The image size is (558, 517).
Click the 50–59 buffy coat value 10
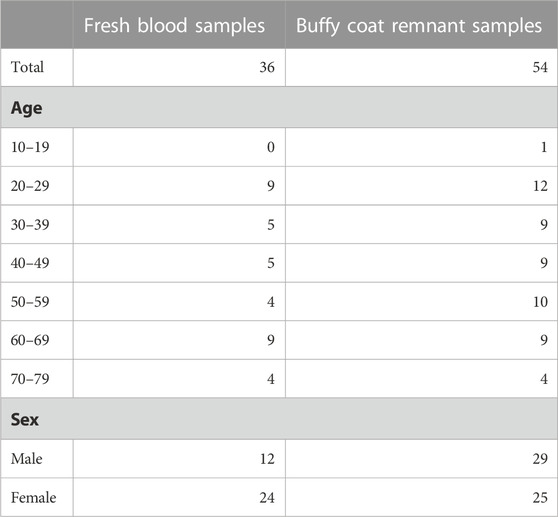(x=540, y=302)
